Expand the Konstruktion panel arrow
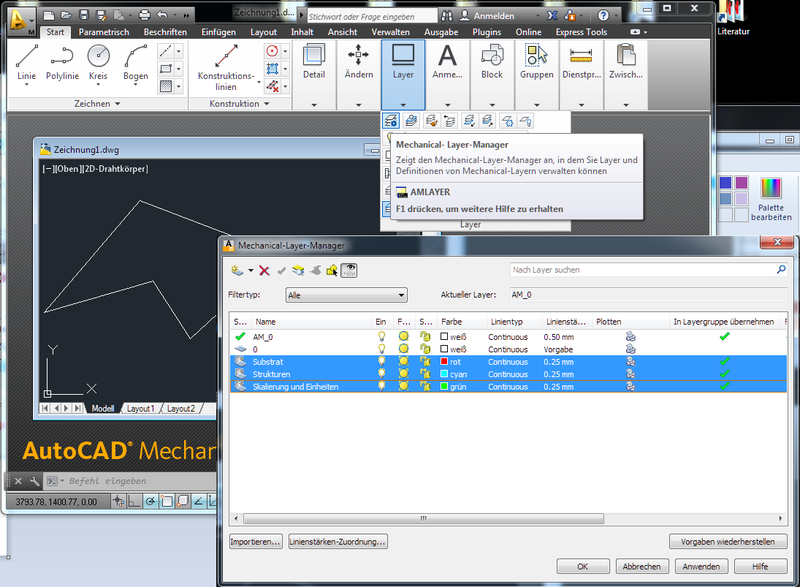 tap(267, 104)
